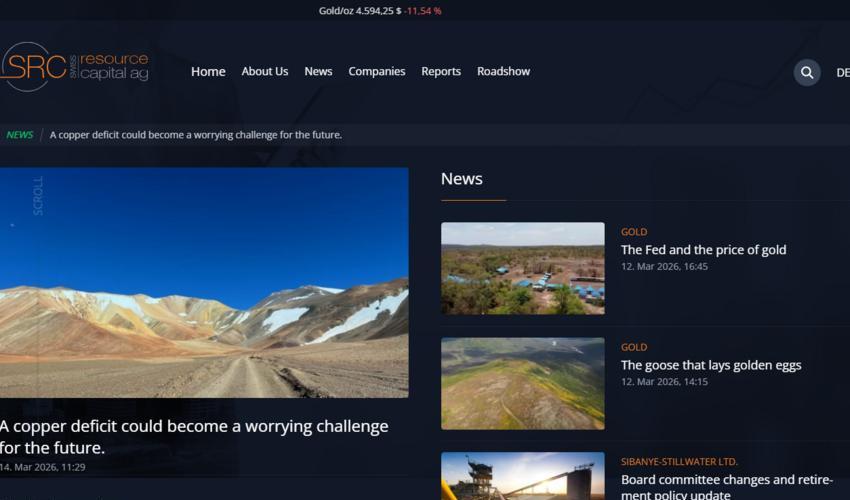Select the SIBANYE-STILLWATER LTD. category label

(679, 462)
